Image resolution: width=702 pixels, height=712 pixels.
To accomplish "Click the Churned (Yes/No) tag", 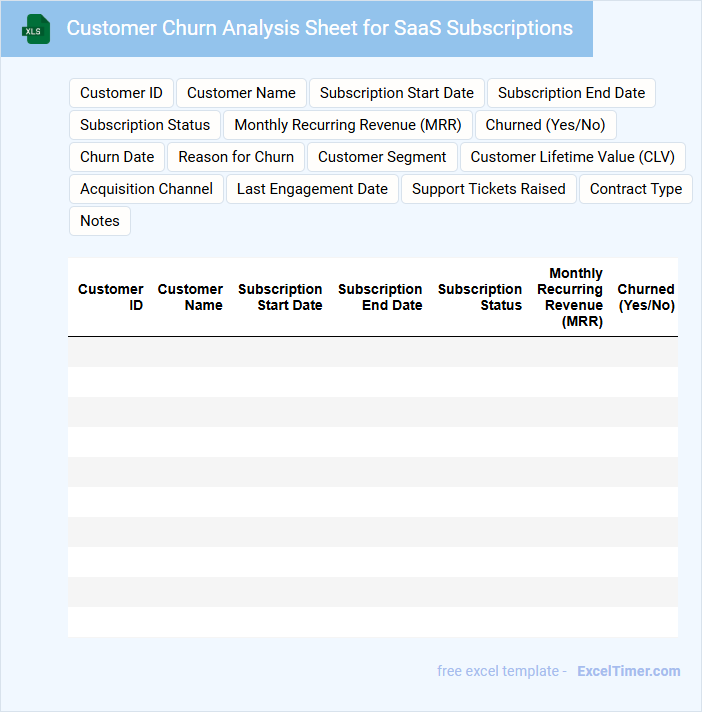I will (545, 125).
